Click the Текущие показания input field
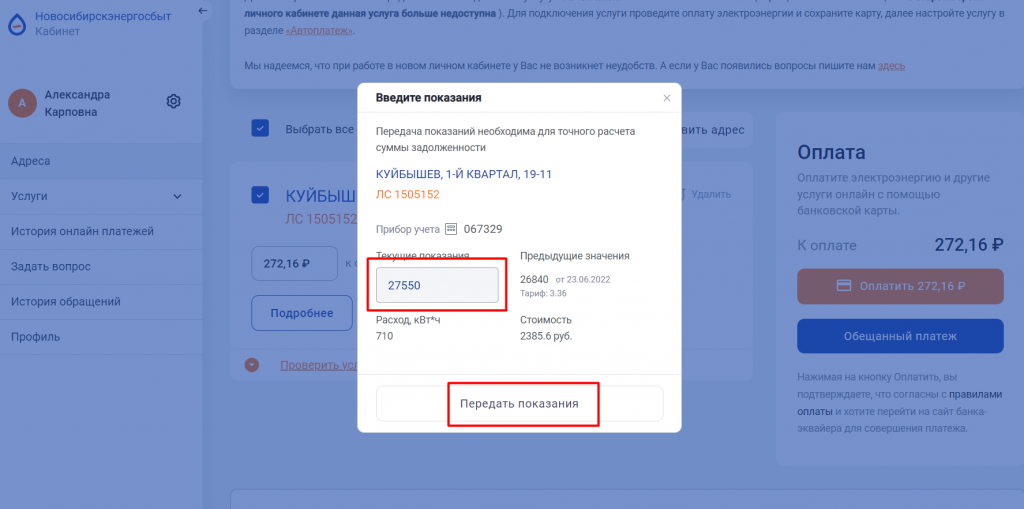Screen dimensions: 1024x509 tap(436, 284)
